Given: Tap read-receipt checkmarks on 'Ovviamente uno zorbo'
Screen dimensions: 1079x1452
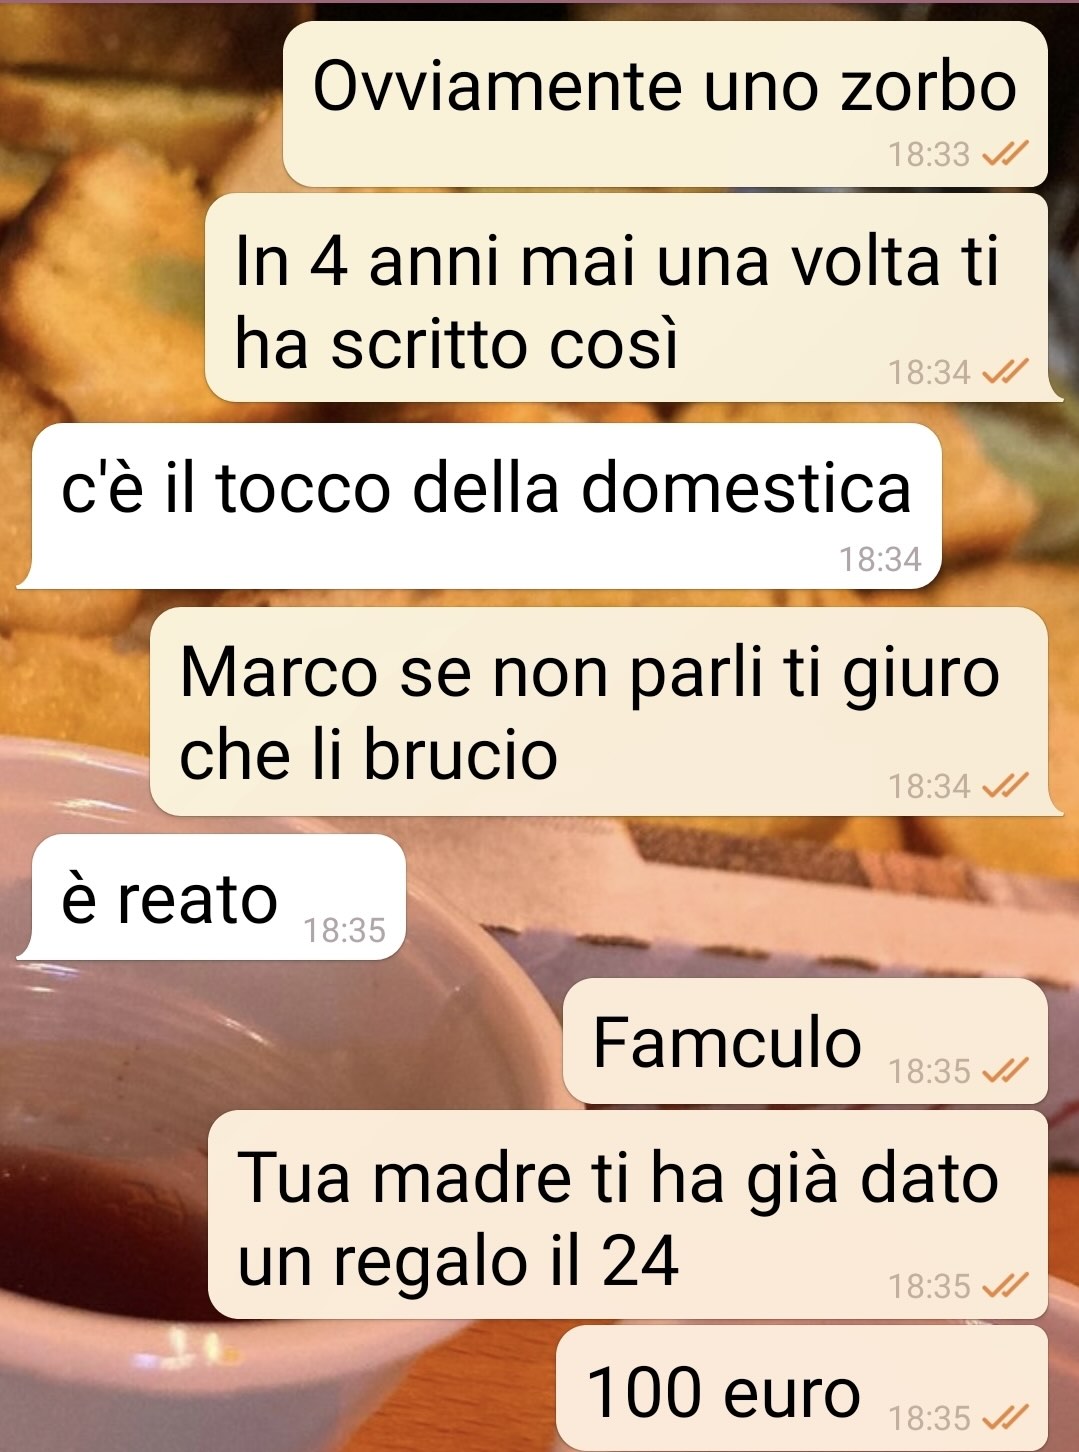Looking at the screenshot, I should pos(1004,154).
